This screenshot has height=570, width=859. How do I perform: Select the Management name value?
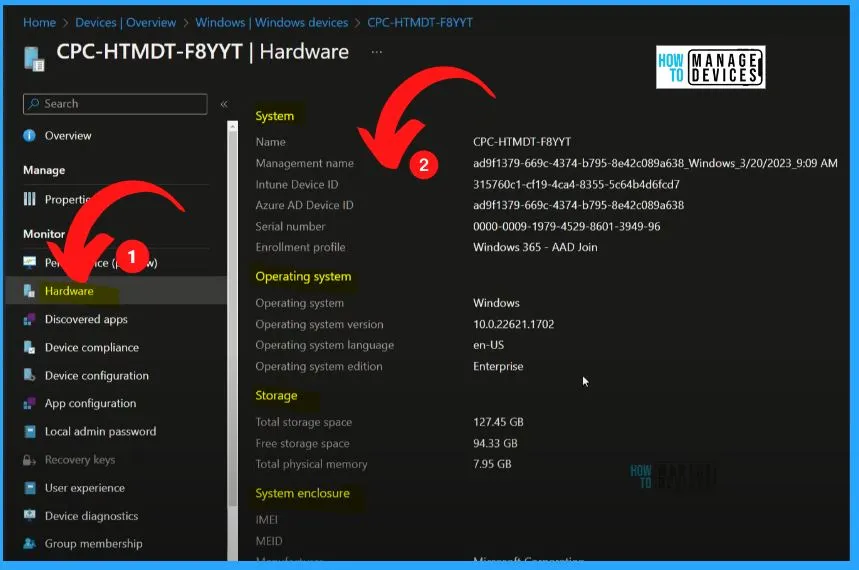tap(655, 163)
